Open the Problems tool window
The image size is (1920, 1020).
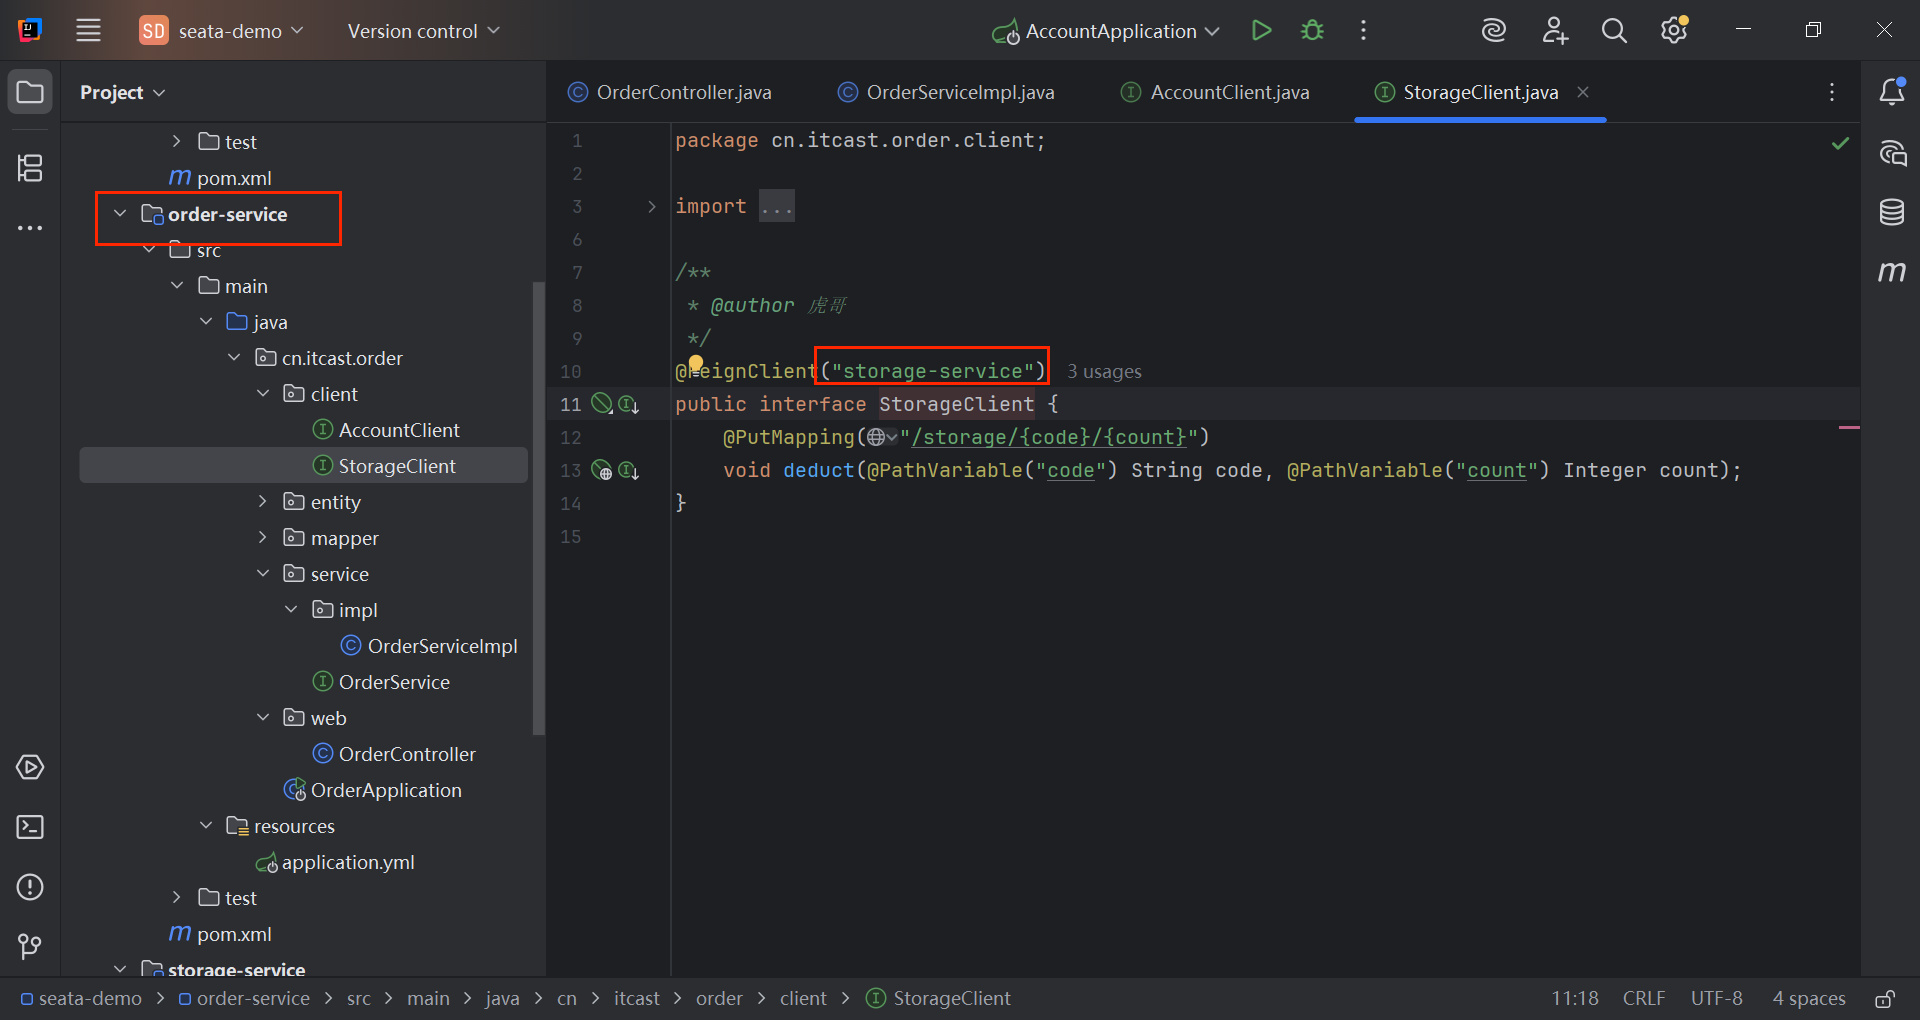(30, 887)
